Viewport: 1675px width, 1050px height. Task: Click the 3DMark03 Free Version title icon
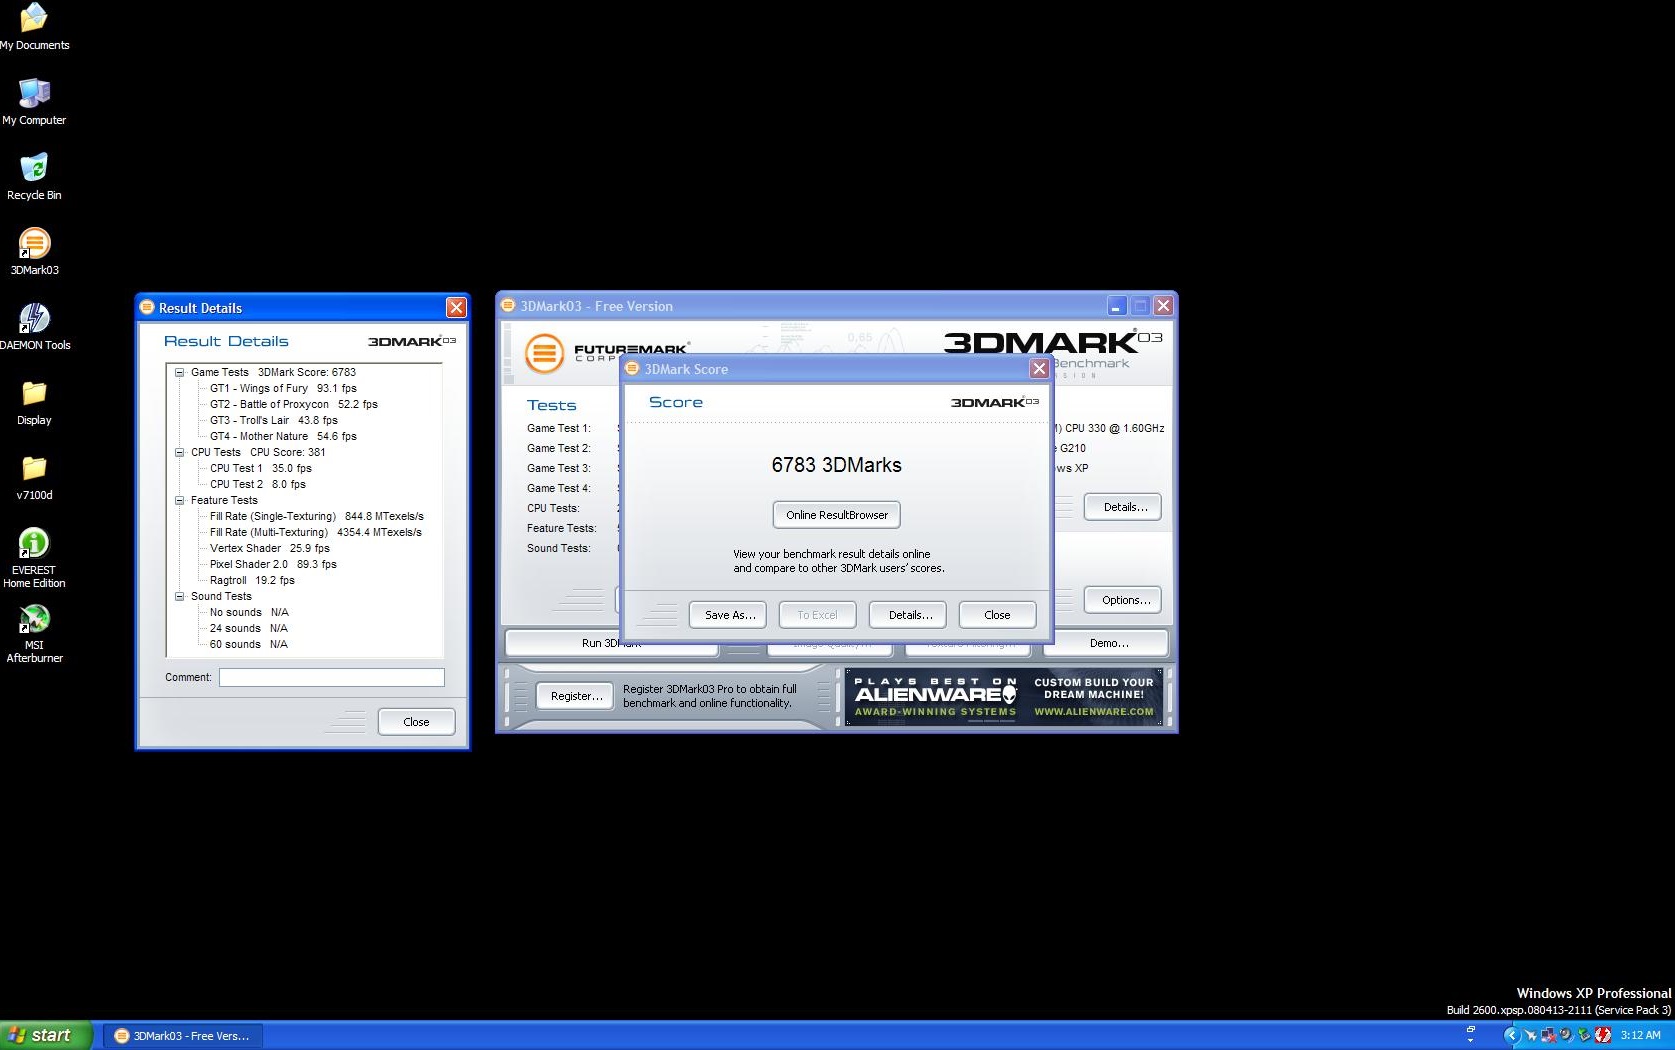(508, 306)
